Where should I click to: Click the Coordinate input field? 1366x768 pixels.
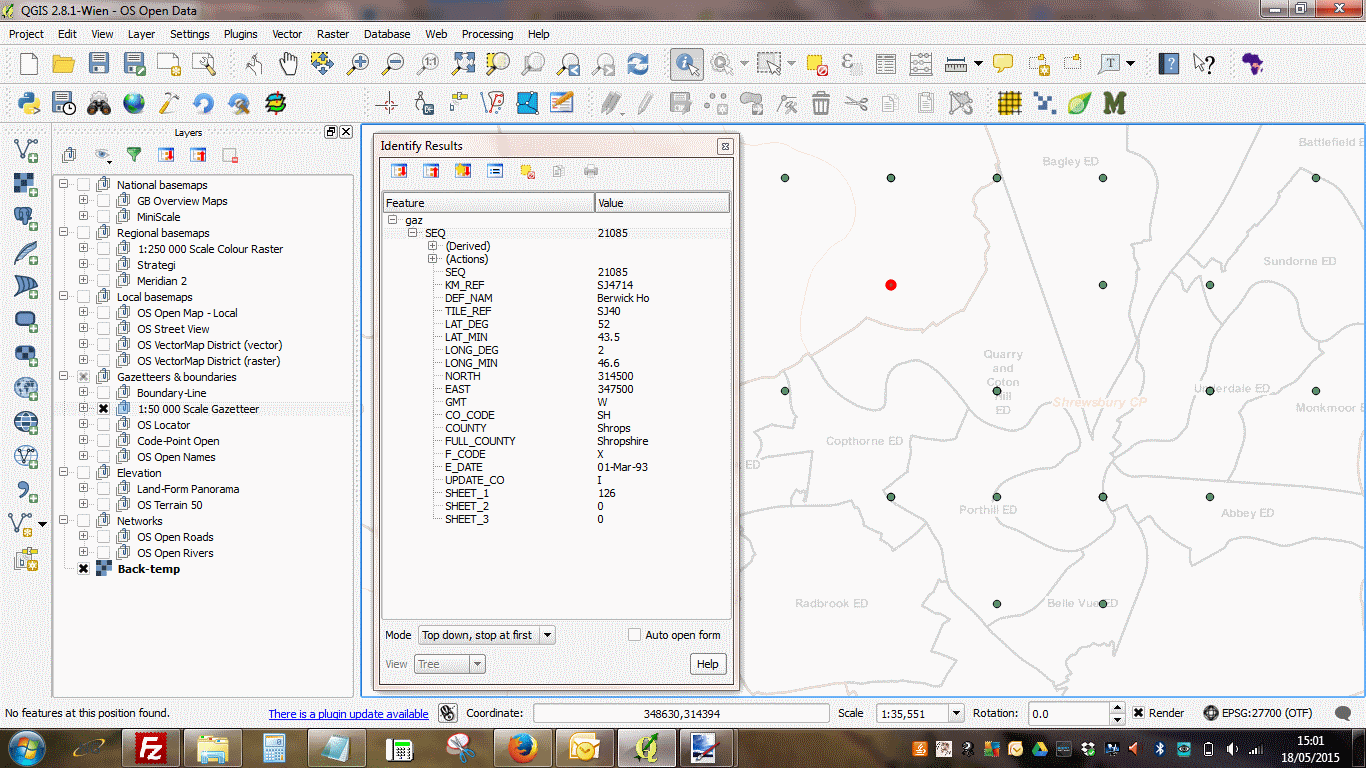pos(681,713)
